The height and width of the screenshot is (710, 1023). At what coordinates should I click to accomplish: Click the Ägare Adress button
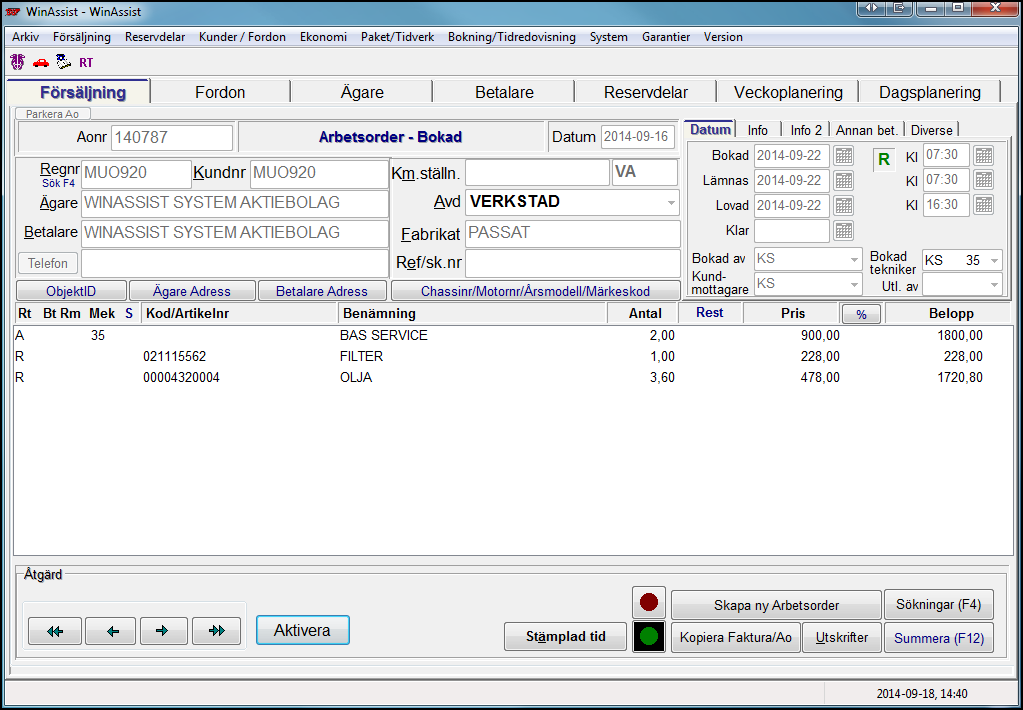point(192,291)
